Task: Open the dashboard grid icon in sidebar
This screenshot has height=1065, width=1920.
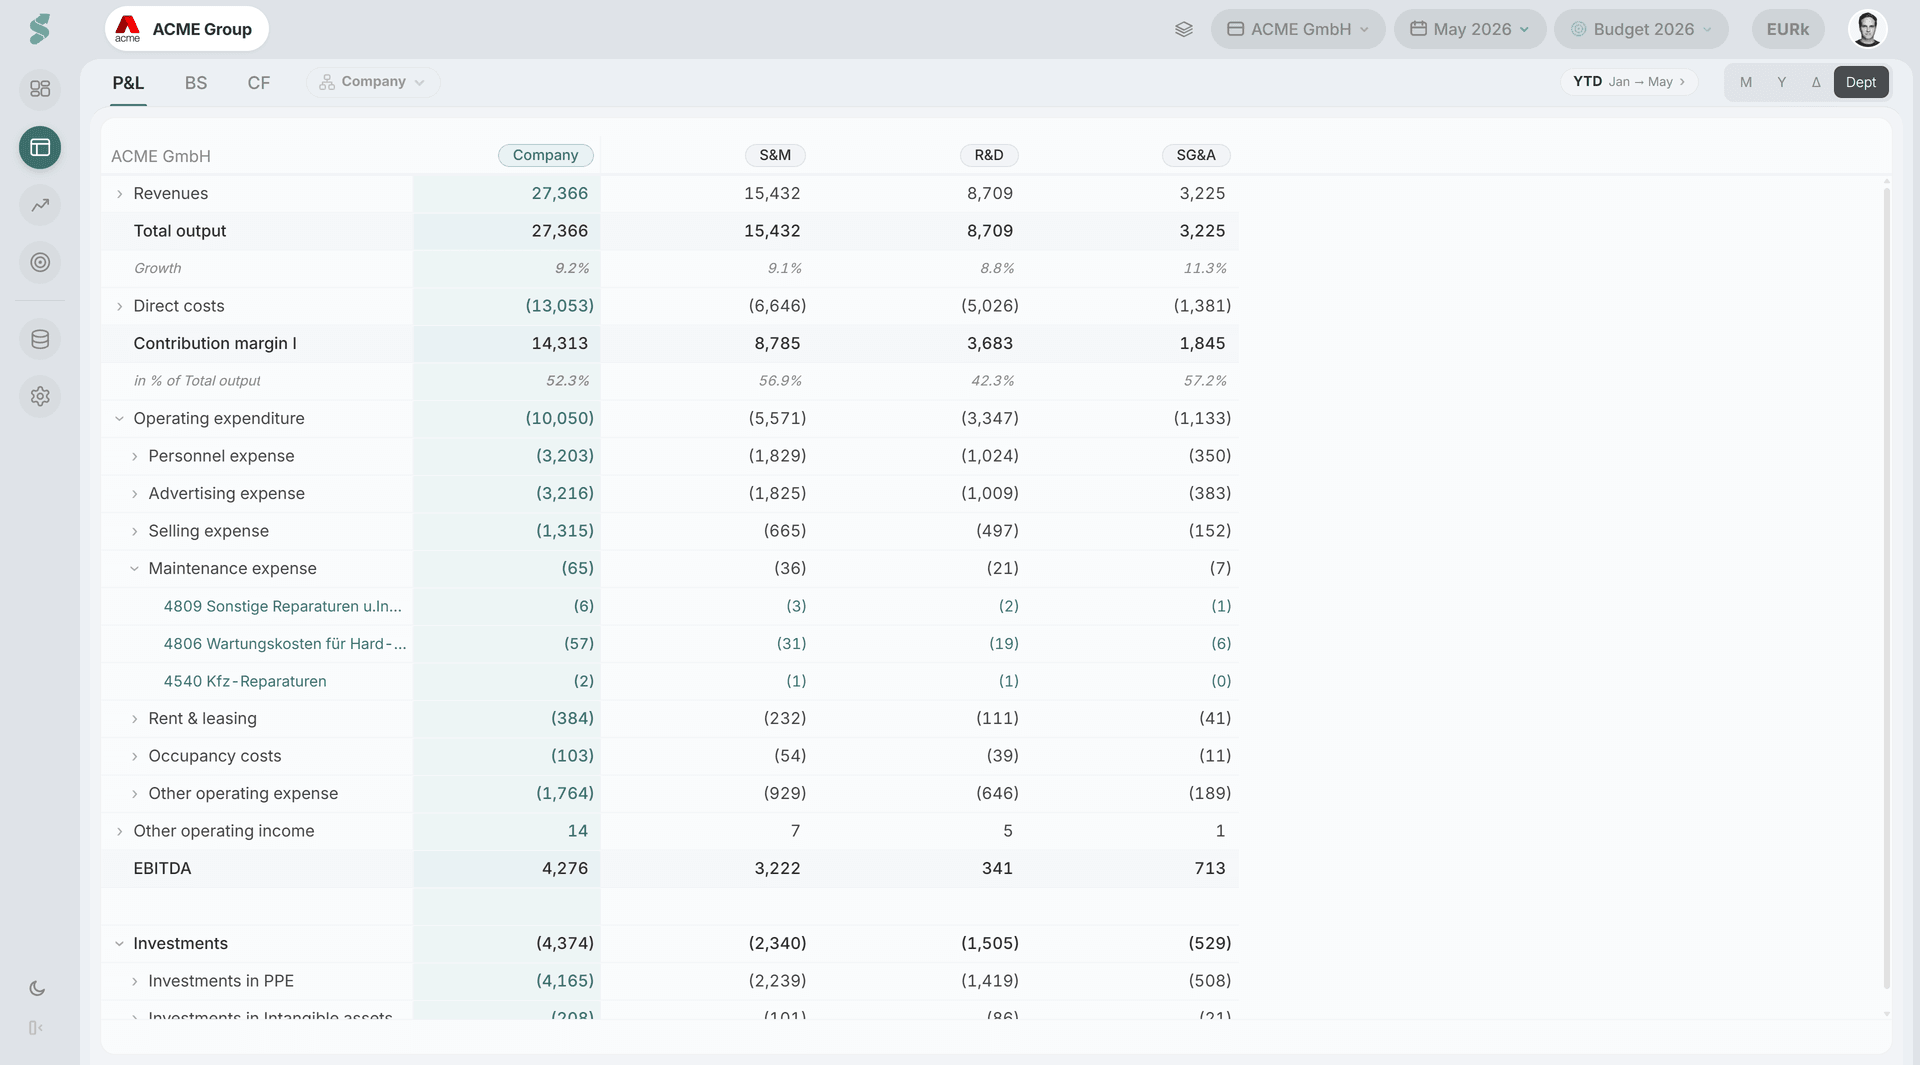Action: pyautogui.click(x=40, y=89)
